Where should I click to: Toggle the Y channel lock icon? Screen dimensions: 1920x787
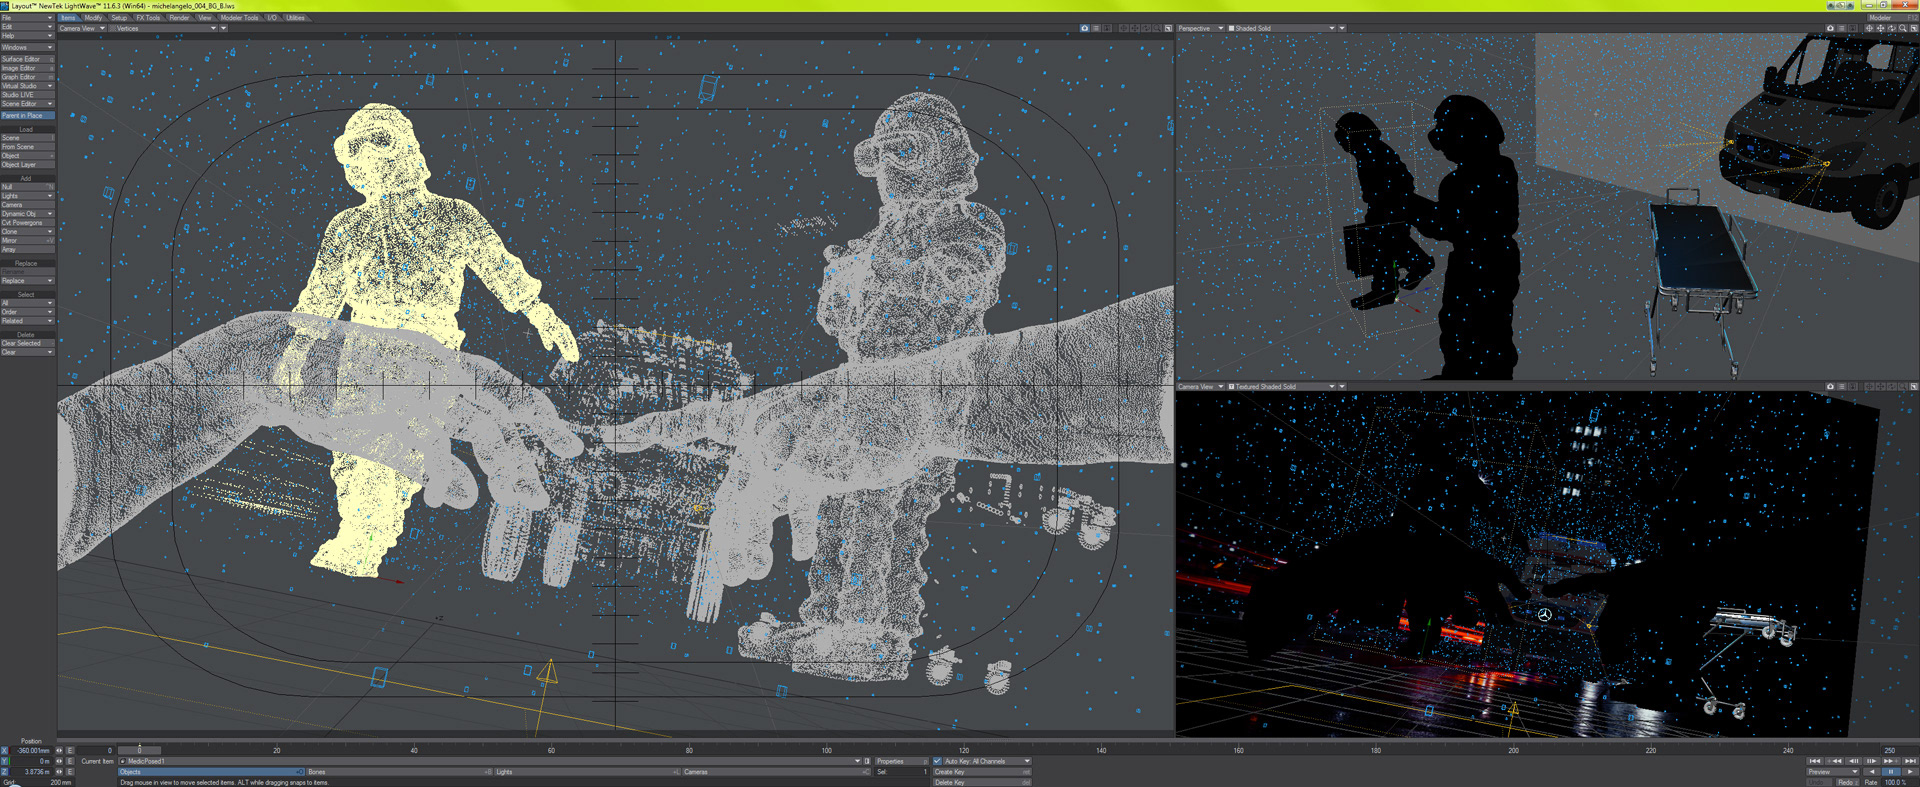pyautogui.click(x=59, y=761)
